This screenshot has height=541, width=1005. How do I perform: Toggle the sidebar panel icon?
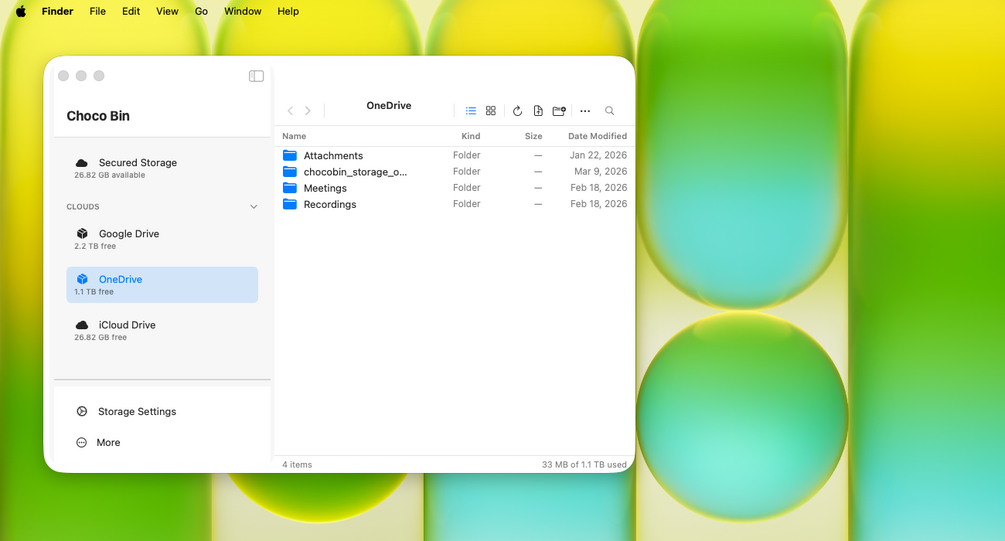tap(256, 76)
